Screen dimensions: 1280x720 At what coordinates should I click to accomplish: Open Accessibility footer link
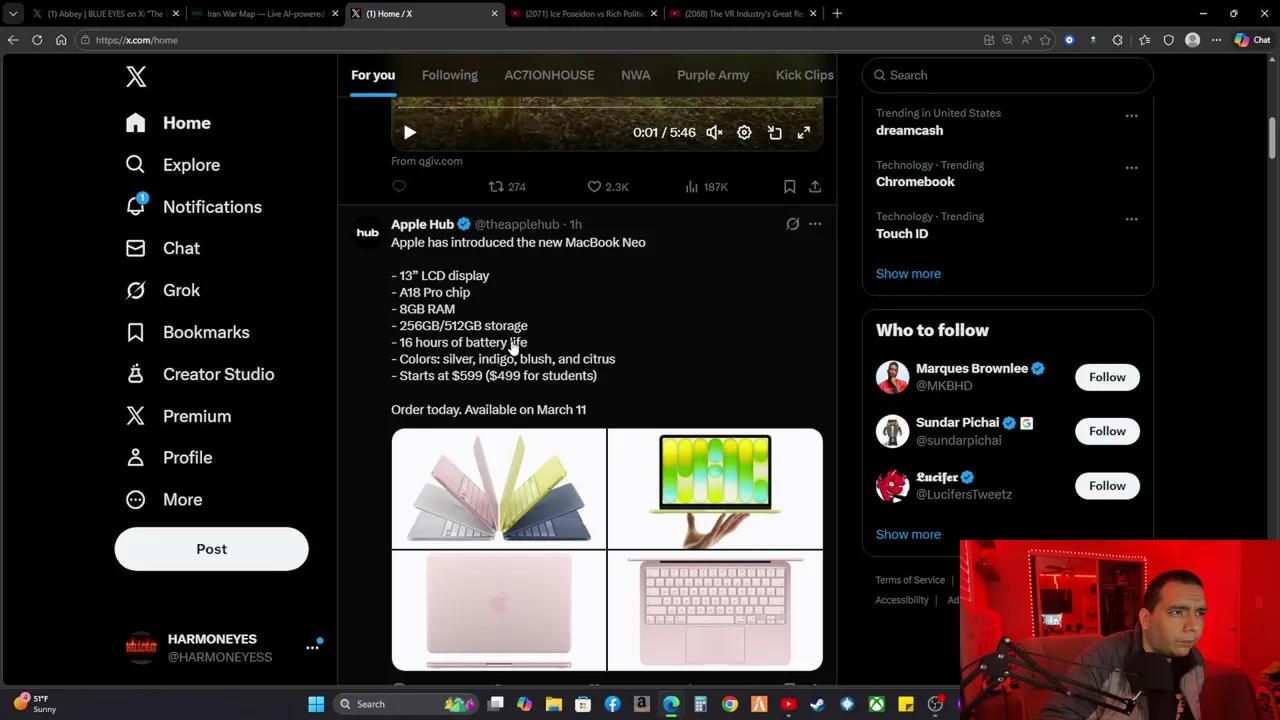coord(902,600)
